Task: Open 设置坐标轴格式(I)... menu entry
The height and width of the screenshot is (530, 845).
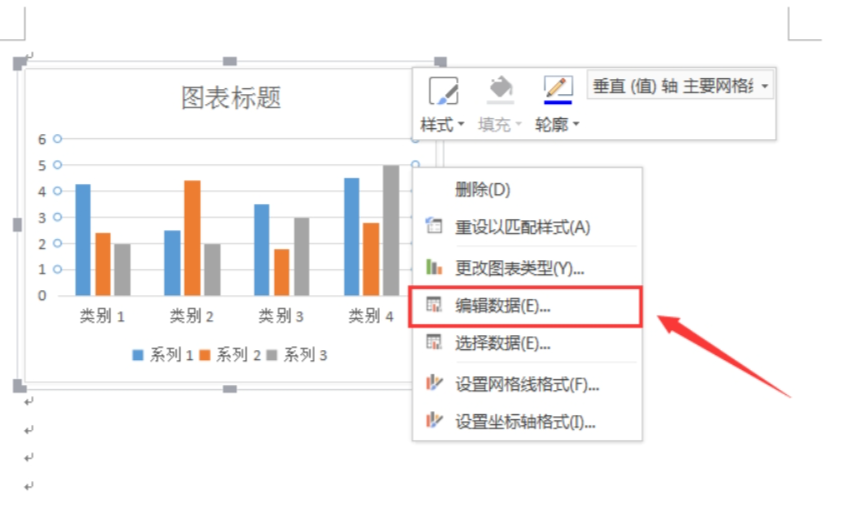Action: (527, 422)
